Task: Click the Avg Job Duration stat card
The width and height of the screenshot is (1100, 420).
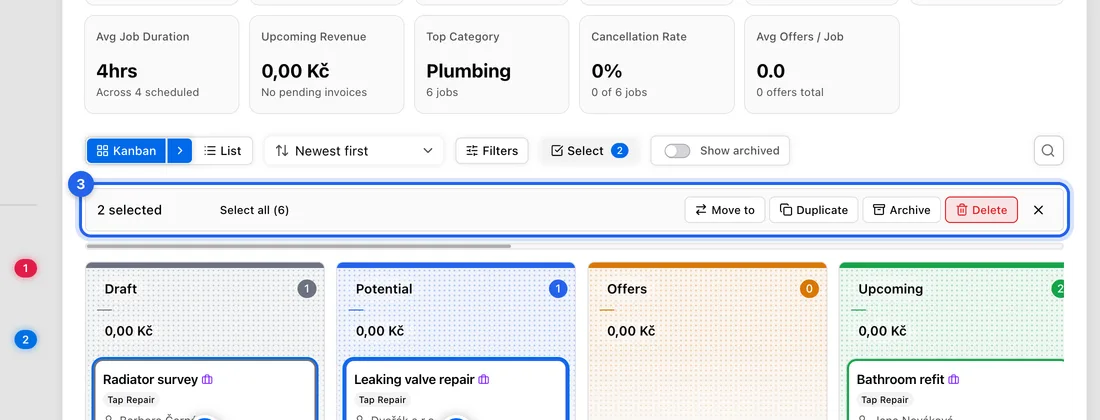Action: [161, 65]
